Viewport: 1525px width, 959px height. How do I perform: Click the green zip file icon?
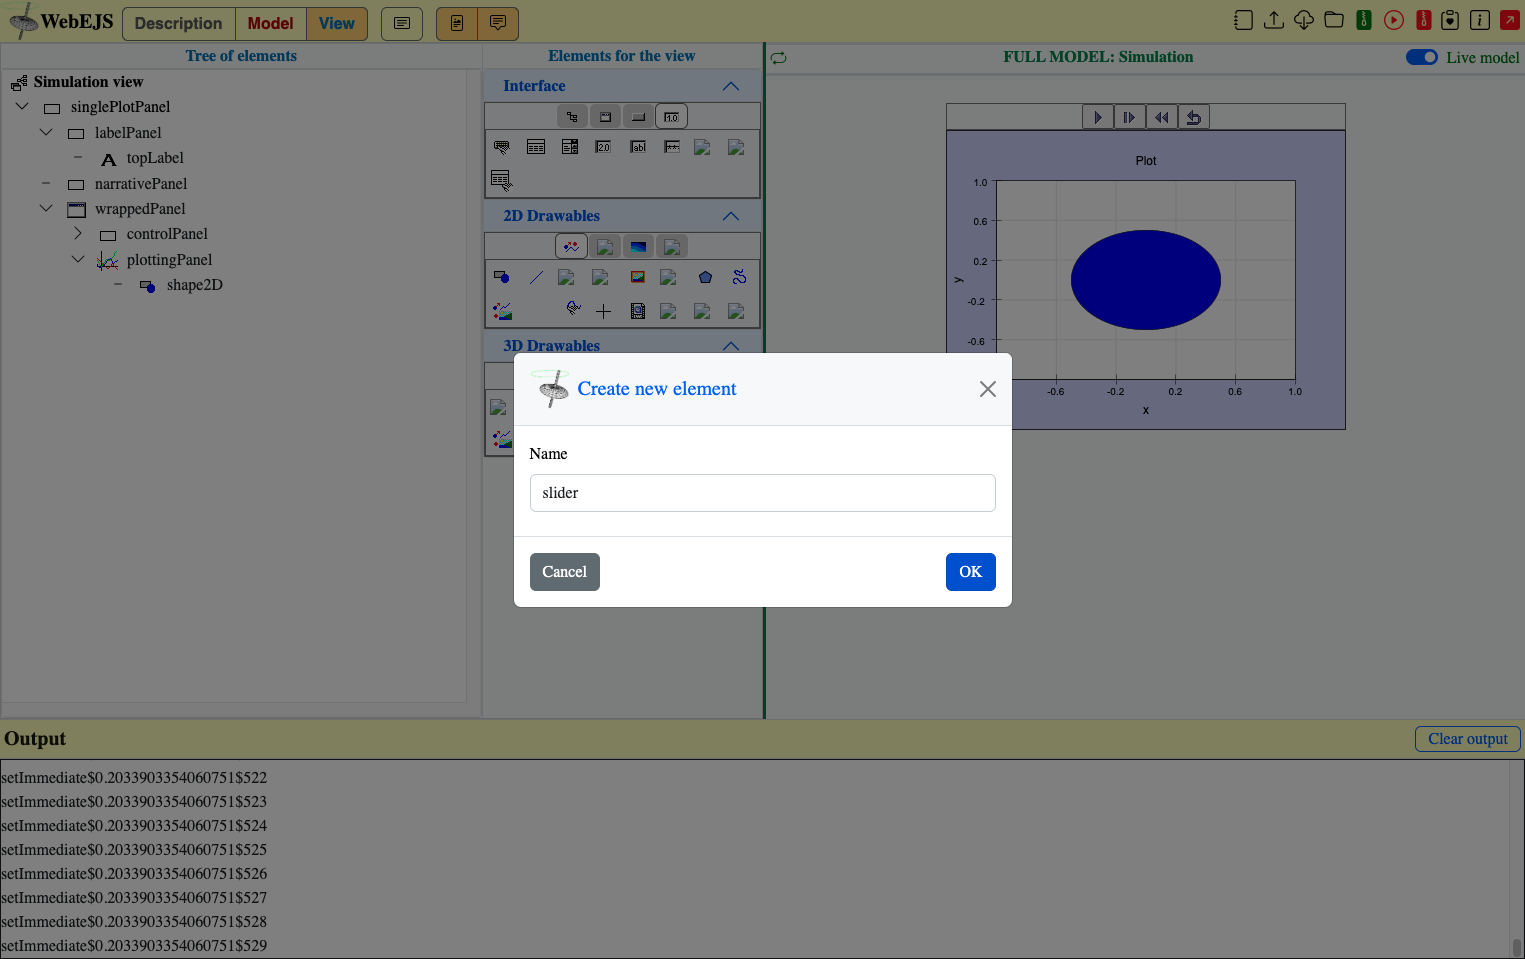pyautogui.click(x=1363, y=20)
